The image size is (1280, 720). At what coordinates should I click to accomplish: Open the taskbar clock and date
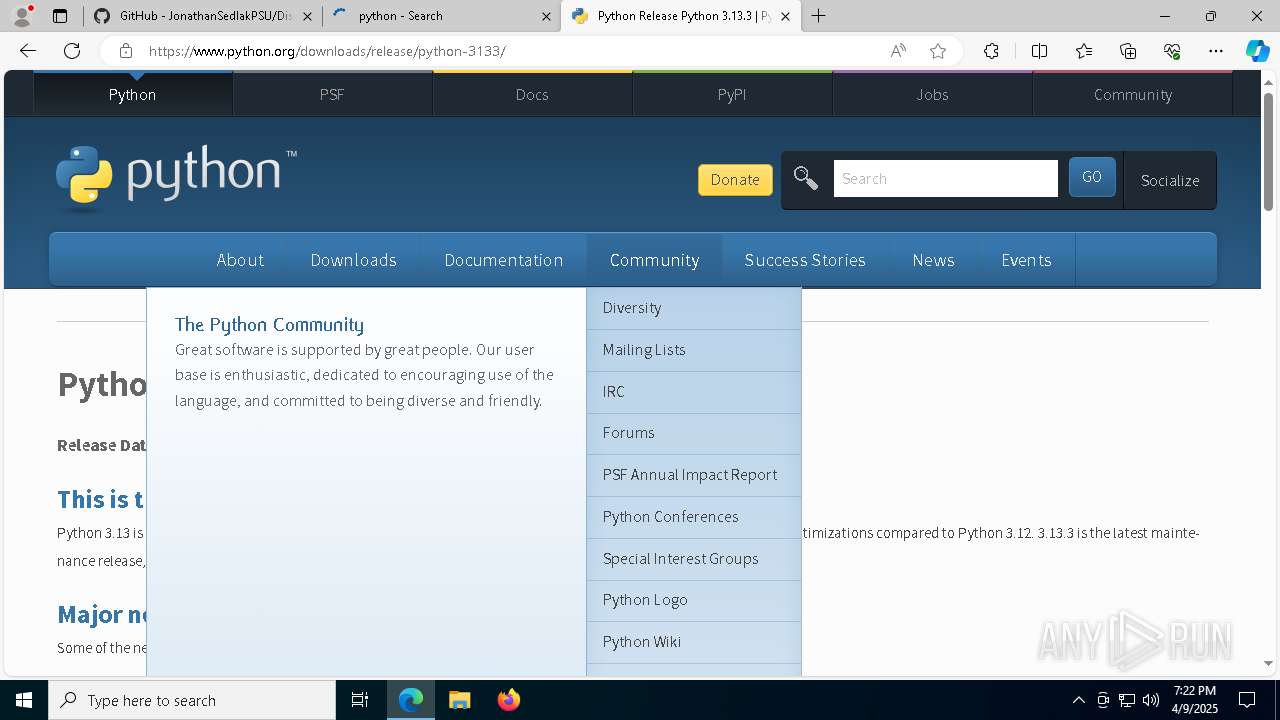(x=1195, y=700)
